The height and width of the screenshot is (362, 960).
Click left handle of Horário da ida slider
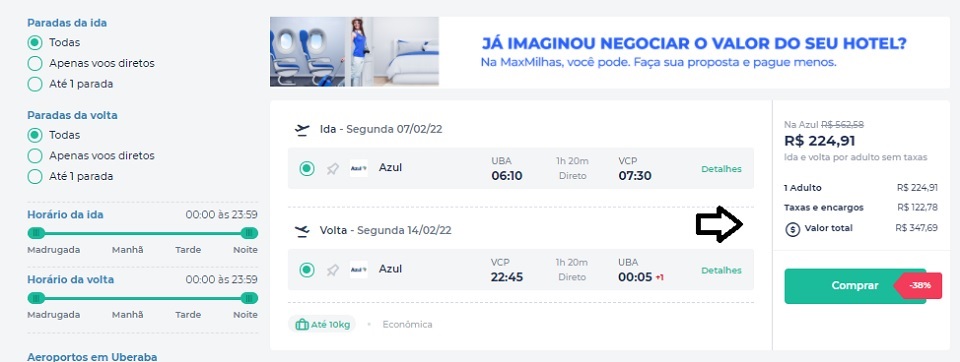point(36,233)
